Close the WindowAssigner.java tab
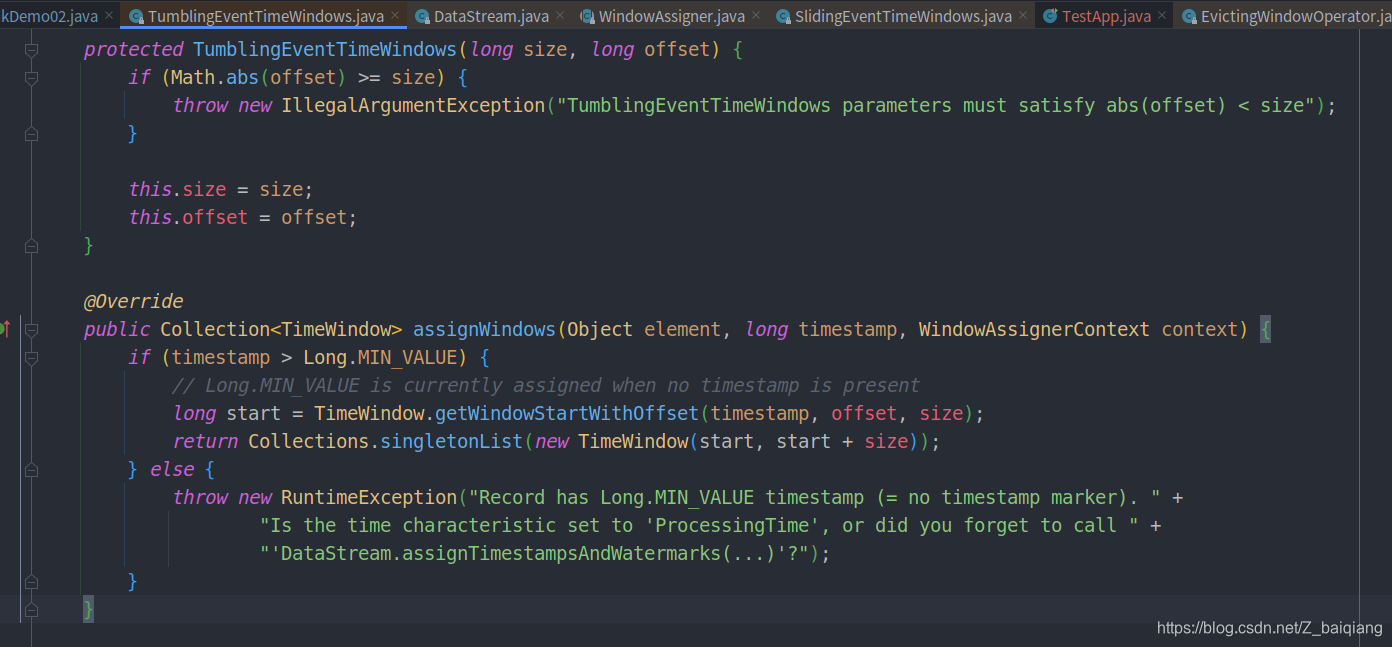 click(755, 16)
